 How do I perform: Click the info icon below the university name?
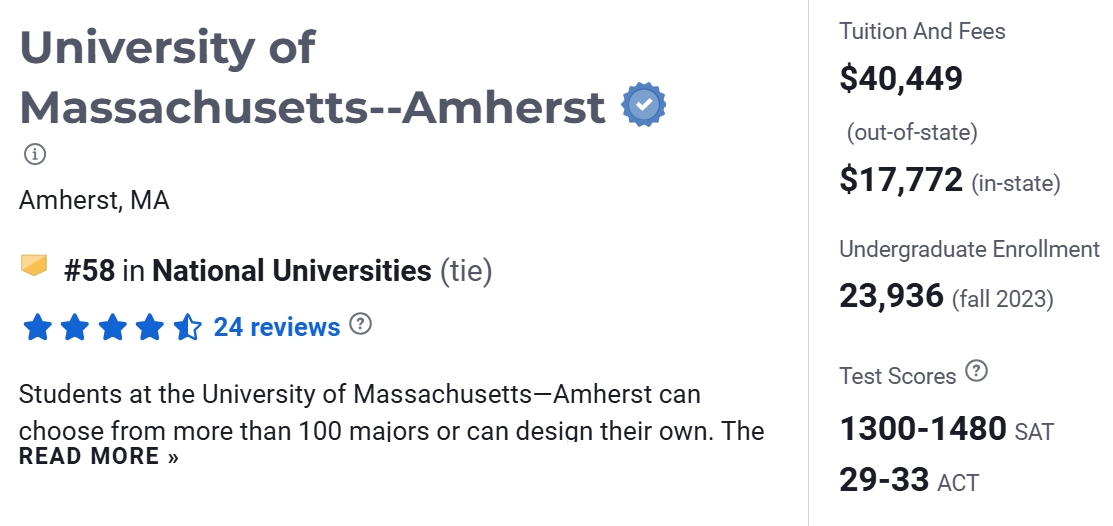(35, 154)
